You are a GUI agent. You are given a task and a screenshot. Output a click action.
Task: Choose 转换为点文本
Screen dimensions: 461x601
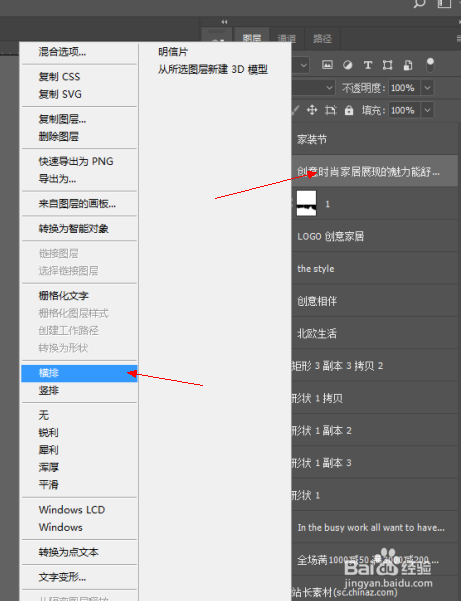point(79,552)
